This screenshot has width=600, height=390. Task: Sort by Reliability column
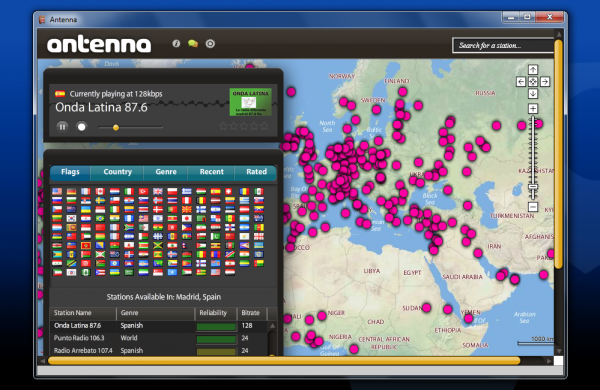point(216,313)
